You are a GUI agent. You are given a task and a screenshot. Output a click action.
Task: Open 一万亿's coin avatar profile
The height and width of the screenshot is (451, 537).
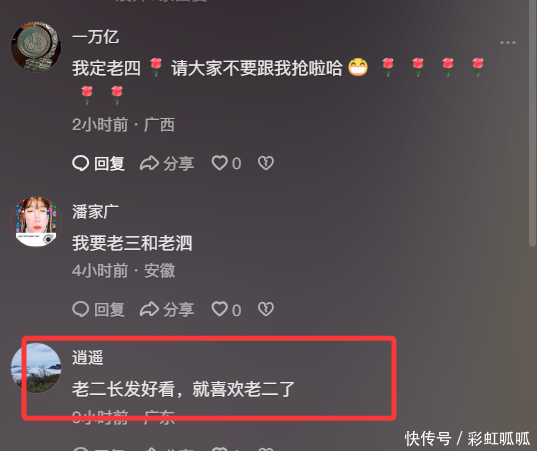[x=36, y=47]
